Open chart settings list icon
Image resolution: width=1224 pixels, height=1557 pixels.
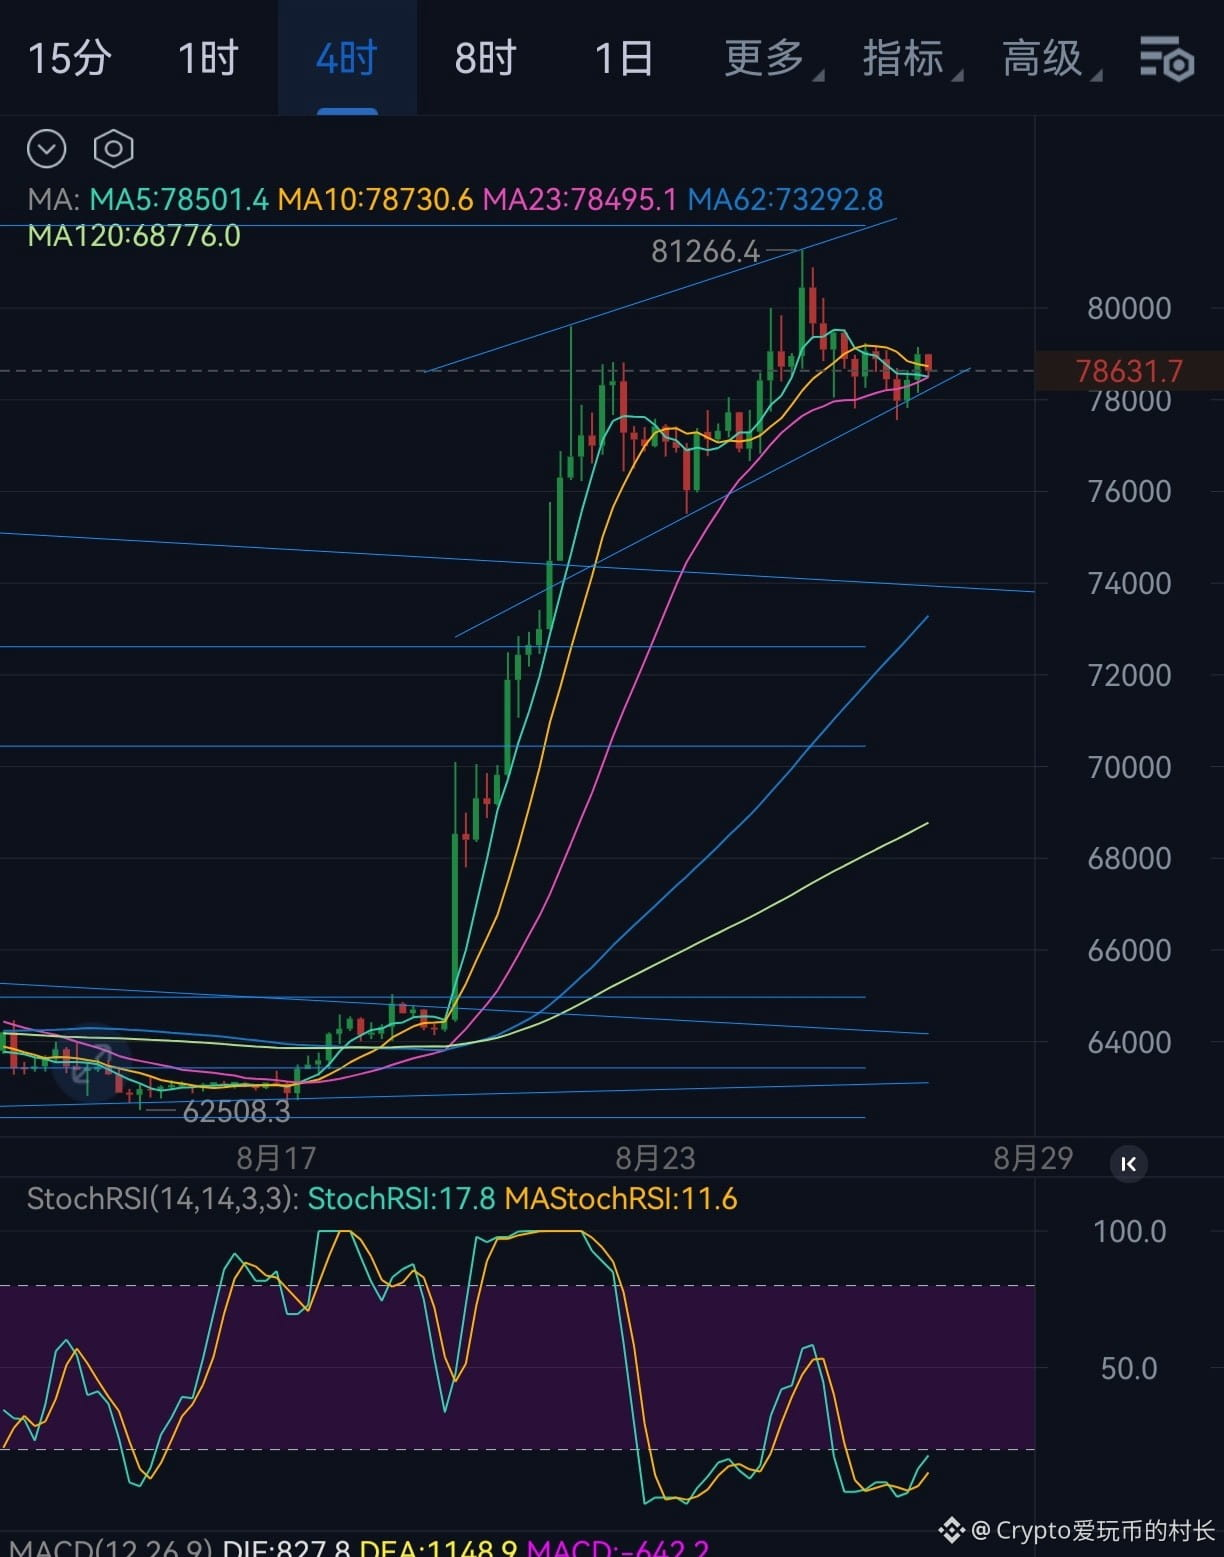pos(1167,59)
